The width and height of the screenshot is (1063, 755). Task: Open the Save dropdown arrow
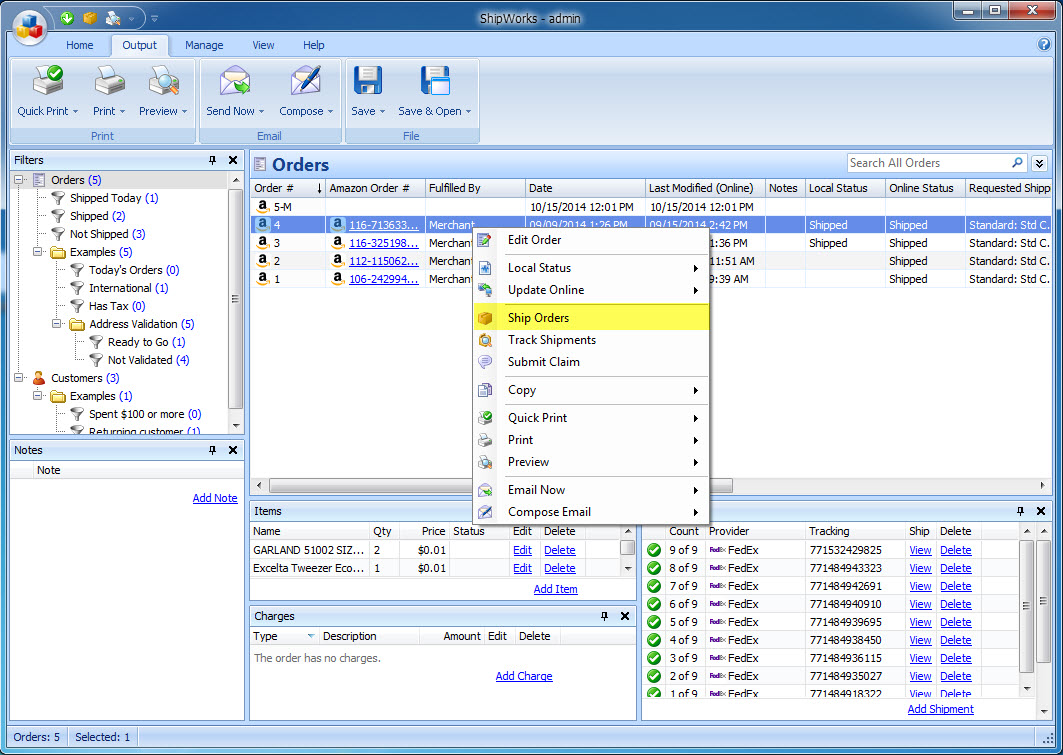[x=382, y=112]
